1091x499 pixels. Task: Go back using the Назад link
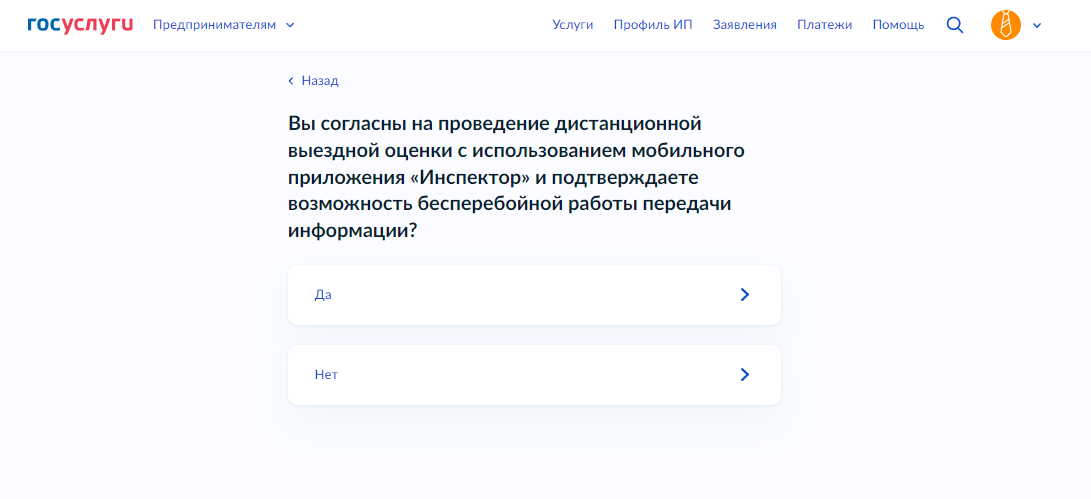(x=319, y=81)
